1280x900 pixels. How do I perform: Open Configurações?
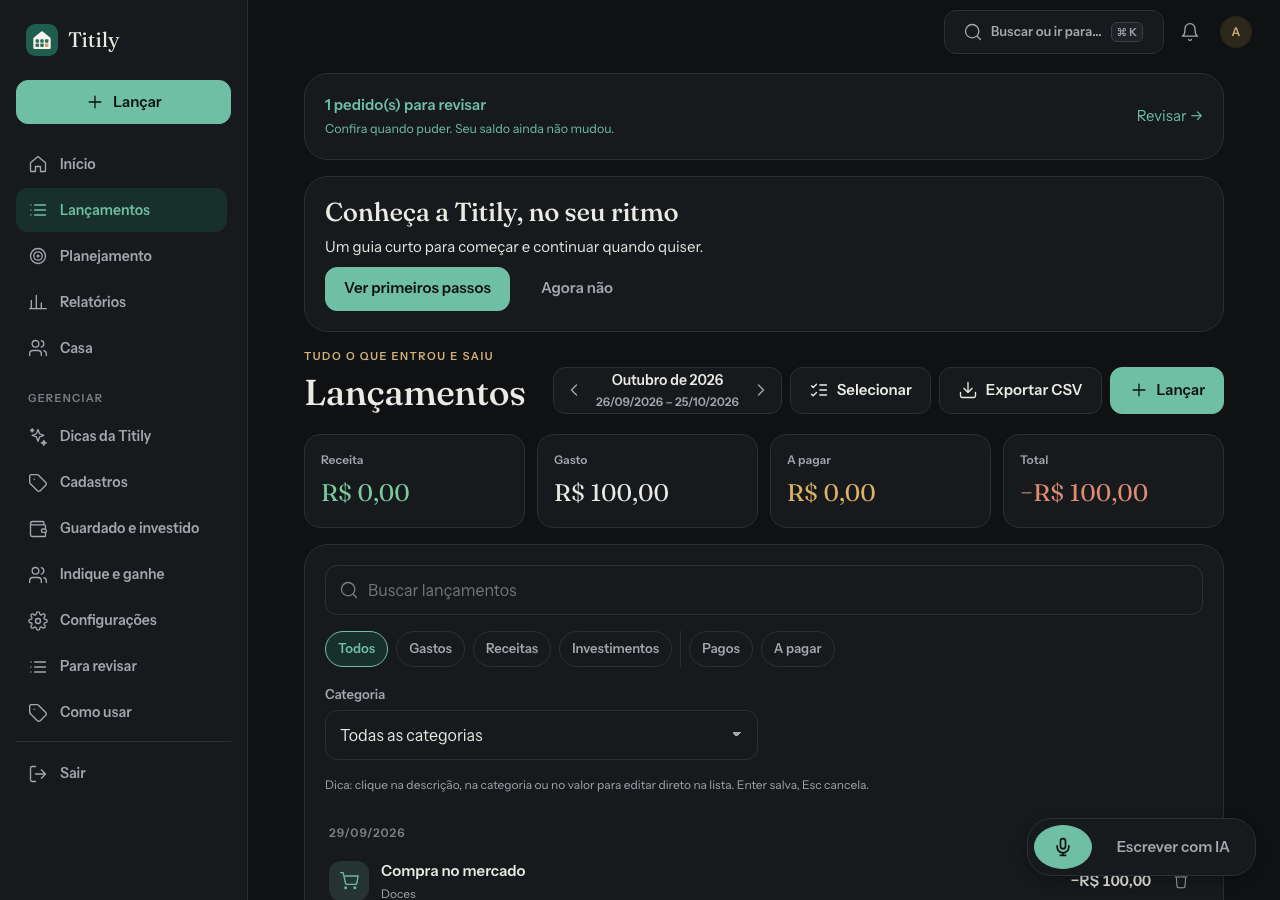121,620
